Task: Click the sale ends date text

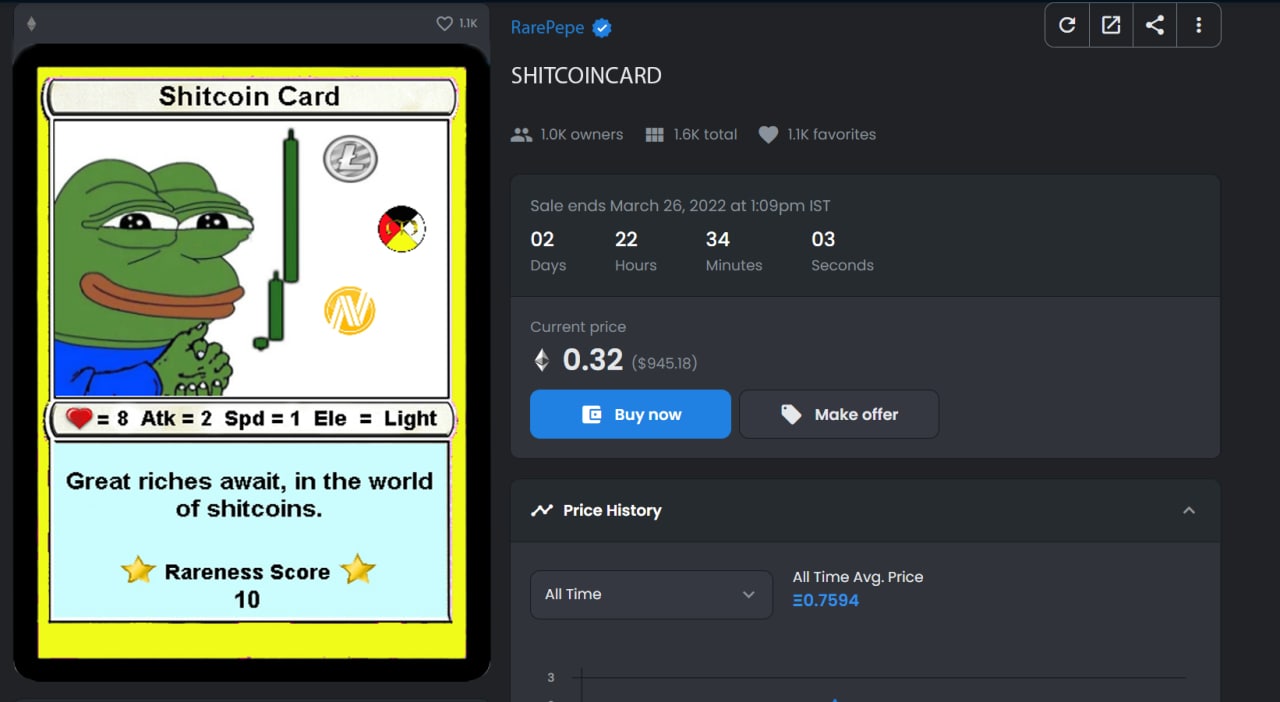Action: [680, 206]
